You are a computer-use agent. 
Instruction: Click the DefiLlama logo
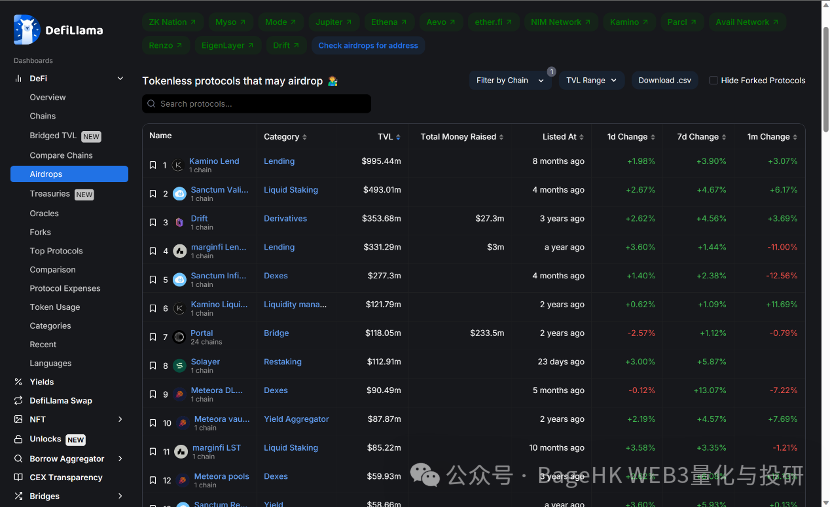pos(58,30)
